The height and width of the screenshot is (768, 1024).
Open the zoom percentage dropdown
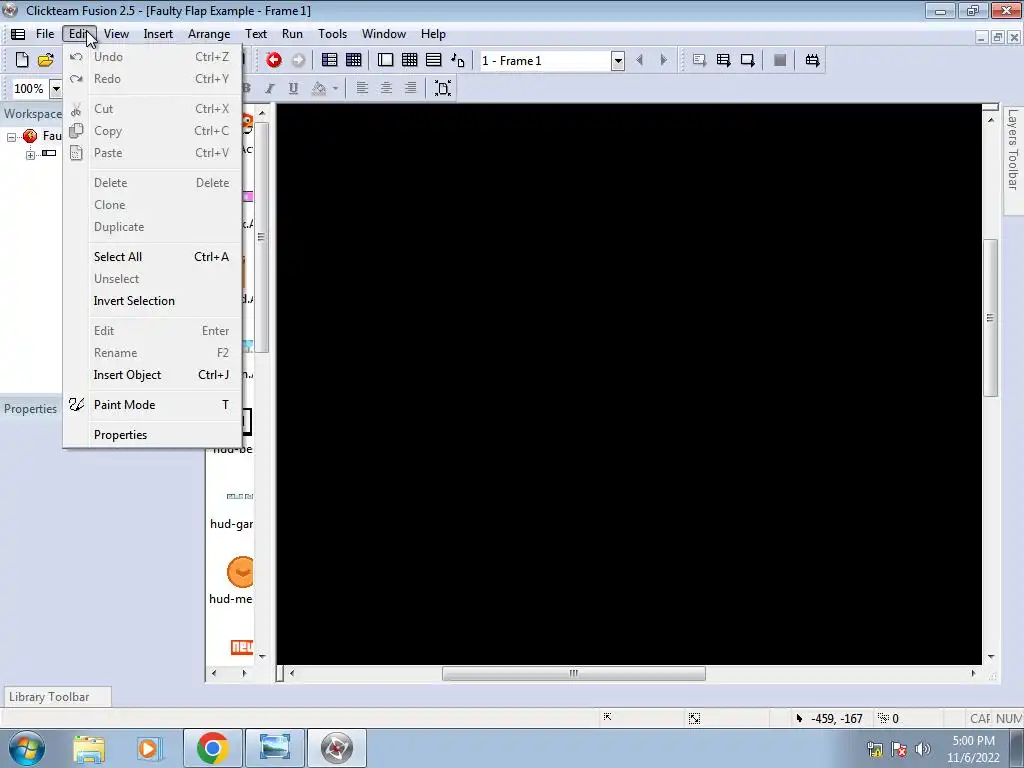(x=56, y=88)
